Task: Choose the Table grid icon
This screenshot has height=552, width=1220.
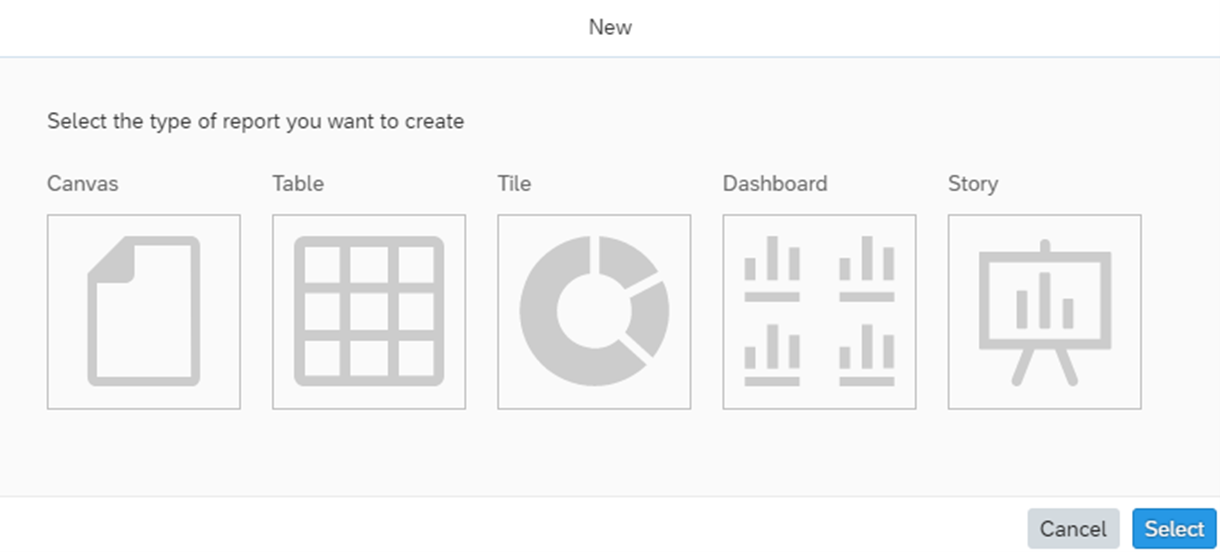Action: click(369, 311)
